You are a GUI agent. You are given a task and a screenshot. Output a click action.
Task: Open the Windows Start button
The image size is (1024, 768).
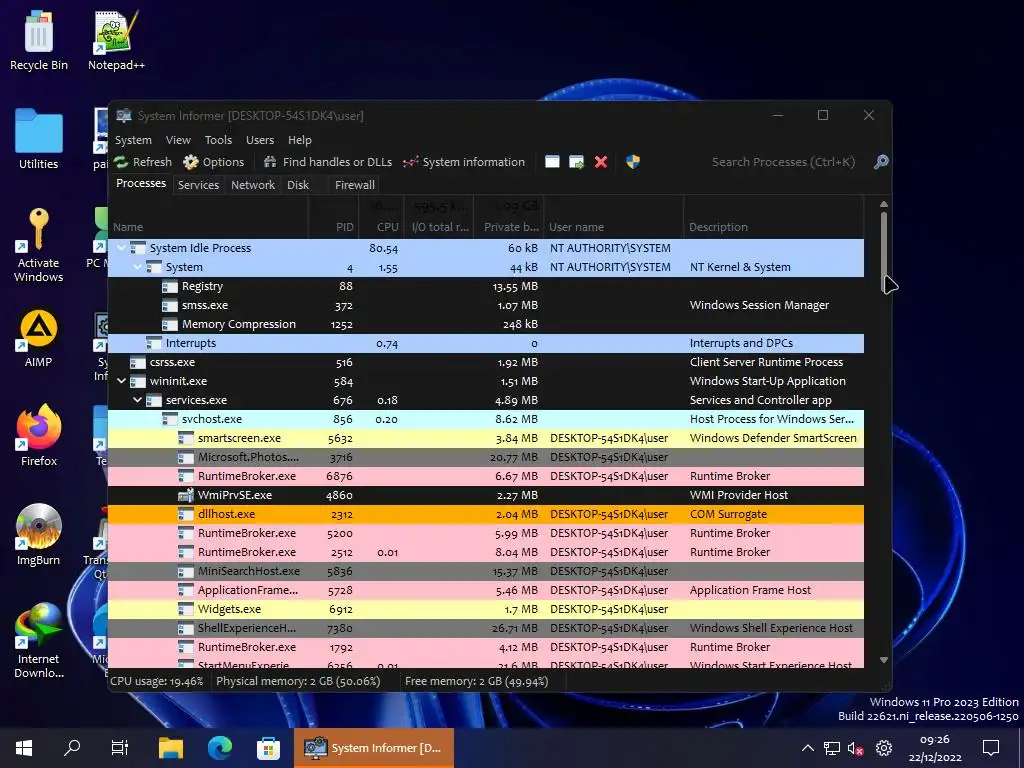pyautogui.click(x=24, y=748)
